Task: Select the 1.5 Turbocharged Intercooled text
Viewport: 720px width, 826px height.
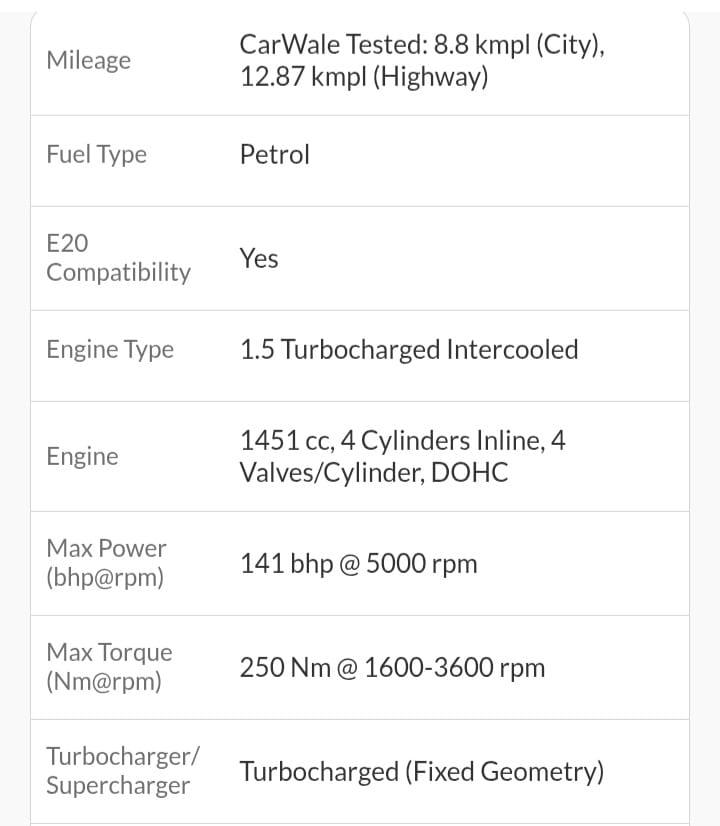Action: point(409,349)
